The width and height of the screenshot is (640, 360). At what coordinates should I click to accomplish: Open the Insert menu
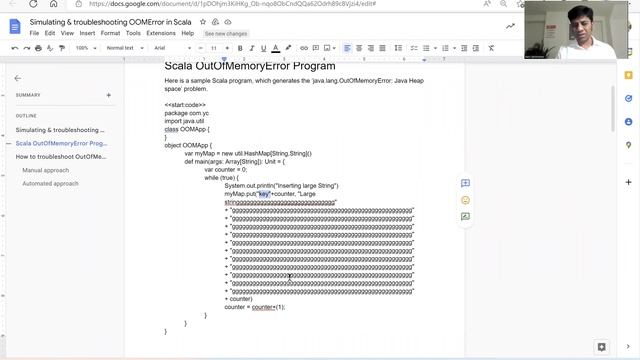point(87,33)
